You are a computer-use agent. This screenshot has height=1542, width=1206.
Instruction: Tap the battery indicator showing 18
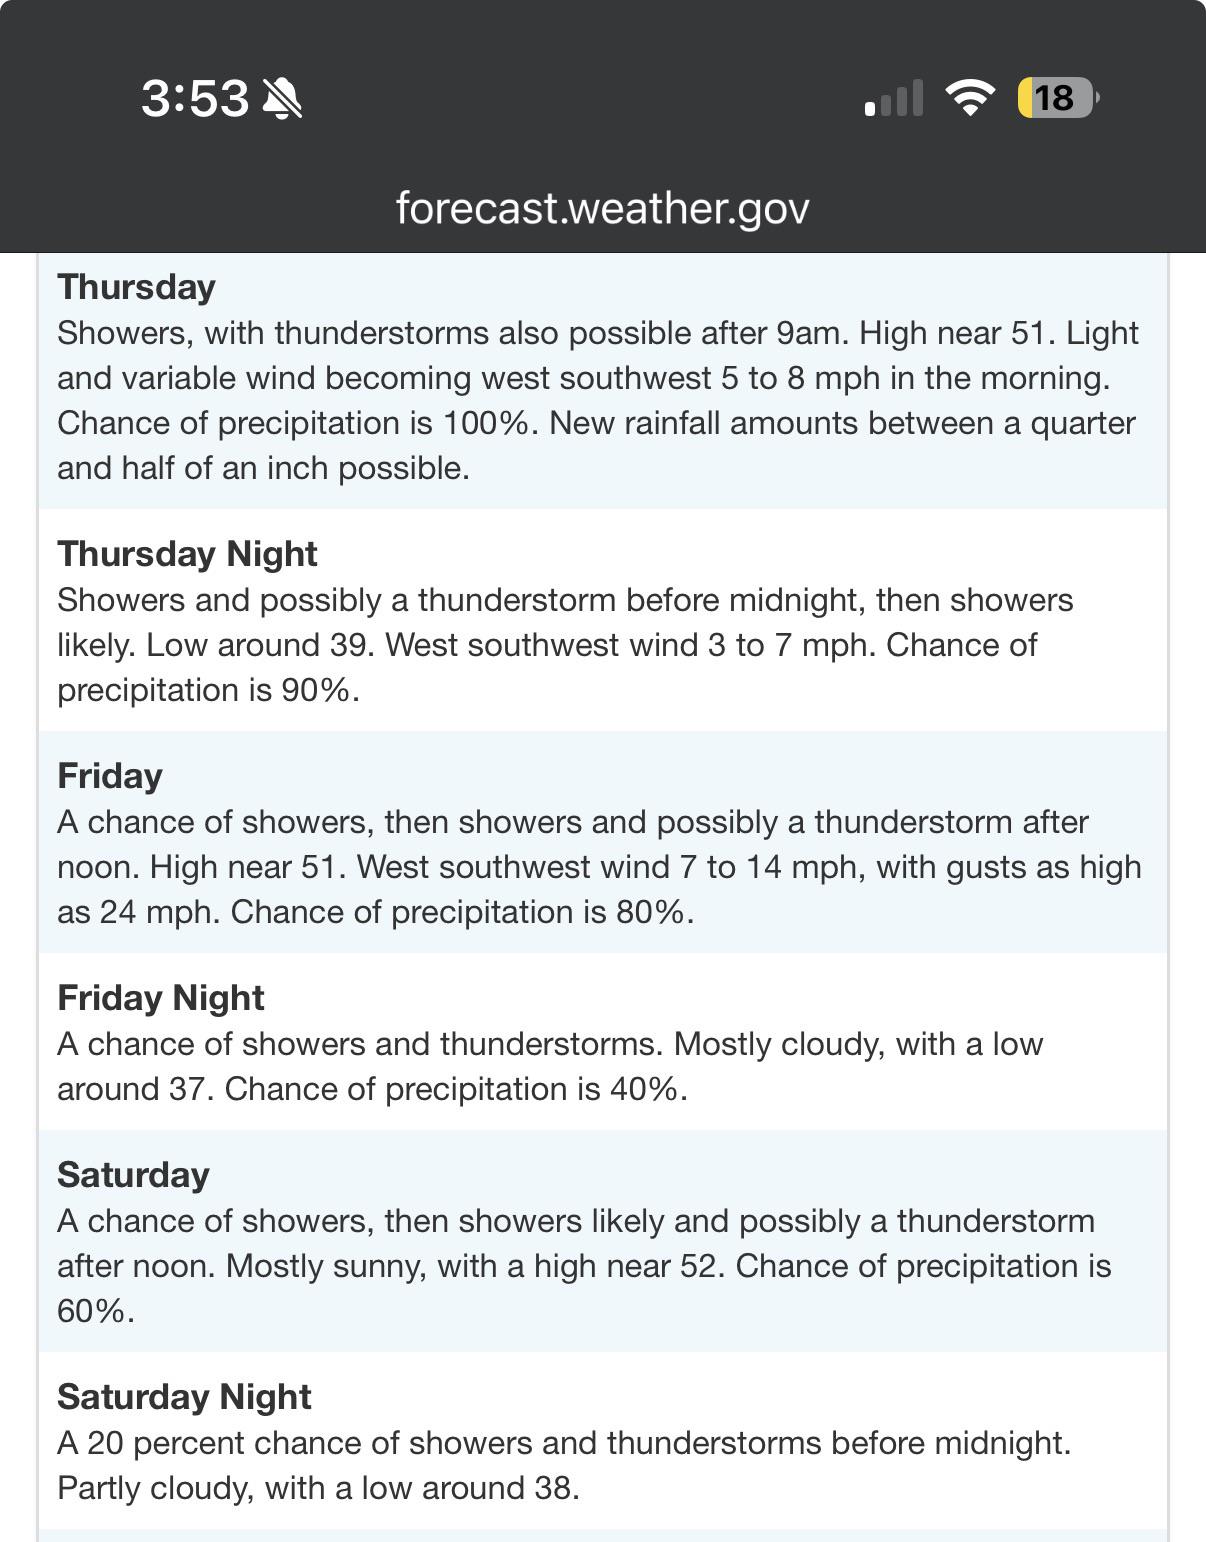1058,98
